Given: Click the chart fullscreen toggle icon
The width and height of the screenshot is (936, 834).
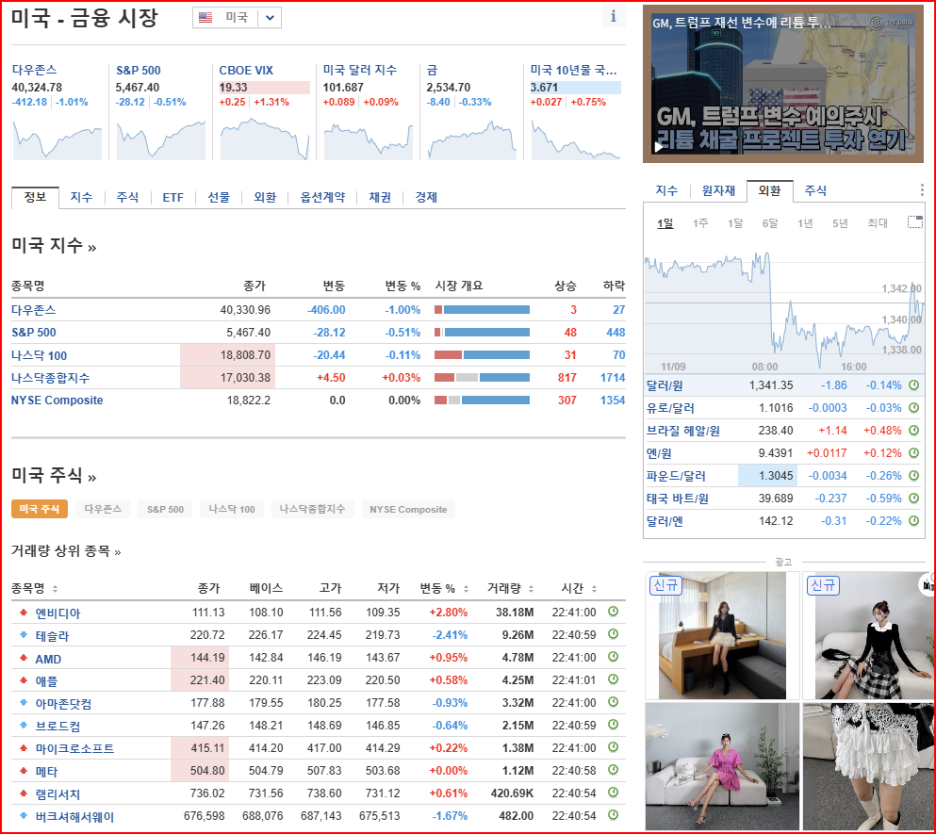Looking at the screenshot, I should tap(915, 222).
